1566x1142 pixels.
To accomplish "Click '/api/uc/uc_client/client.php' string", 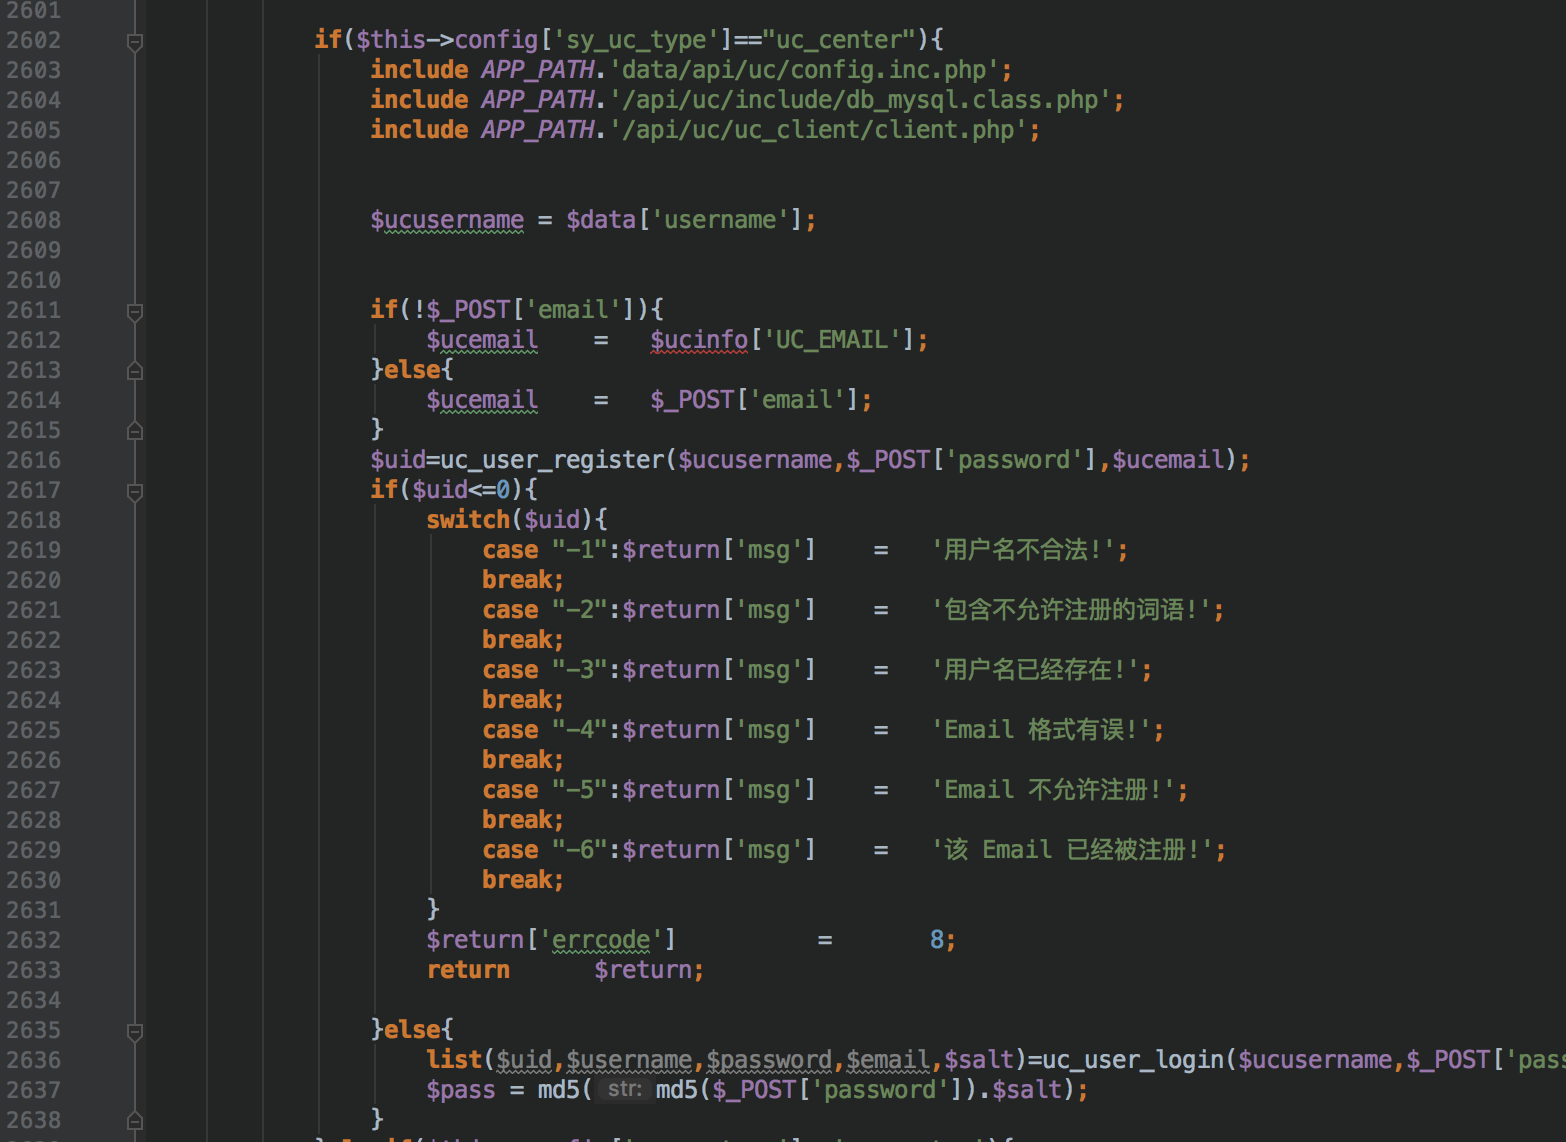I will (x=818, y=130).
